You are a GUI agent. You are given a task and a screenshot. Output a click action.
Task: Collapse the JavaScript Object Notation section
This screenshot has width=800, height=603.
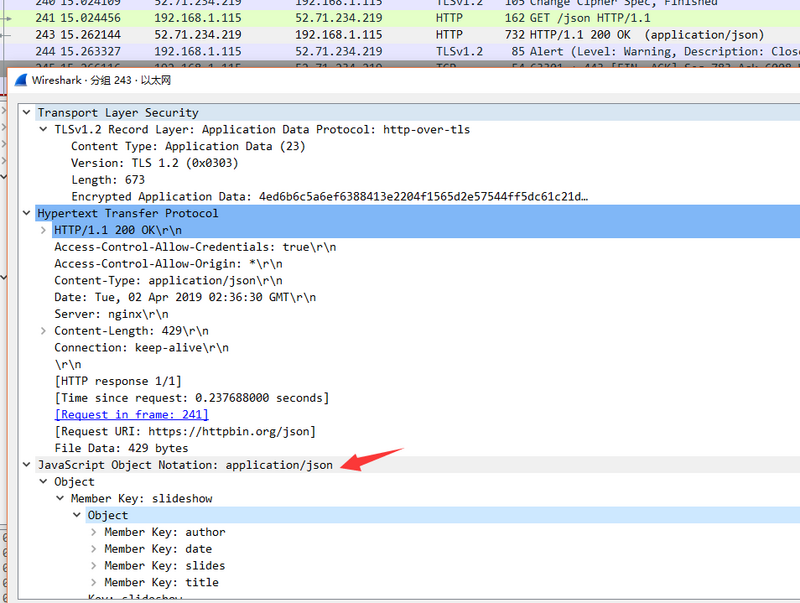point(27,465)
